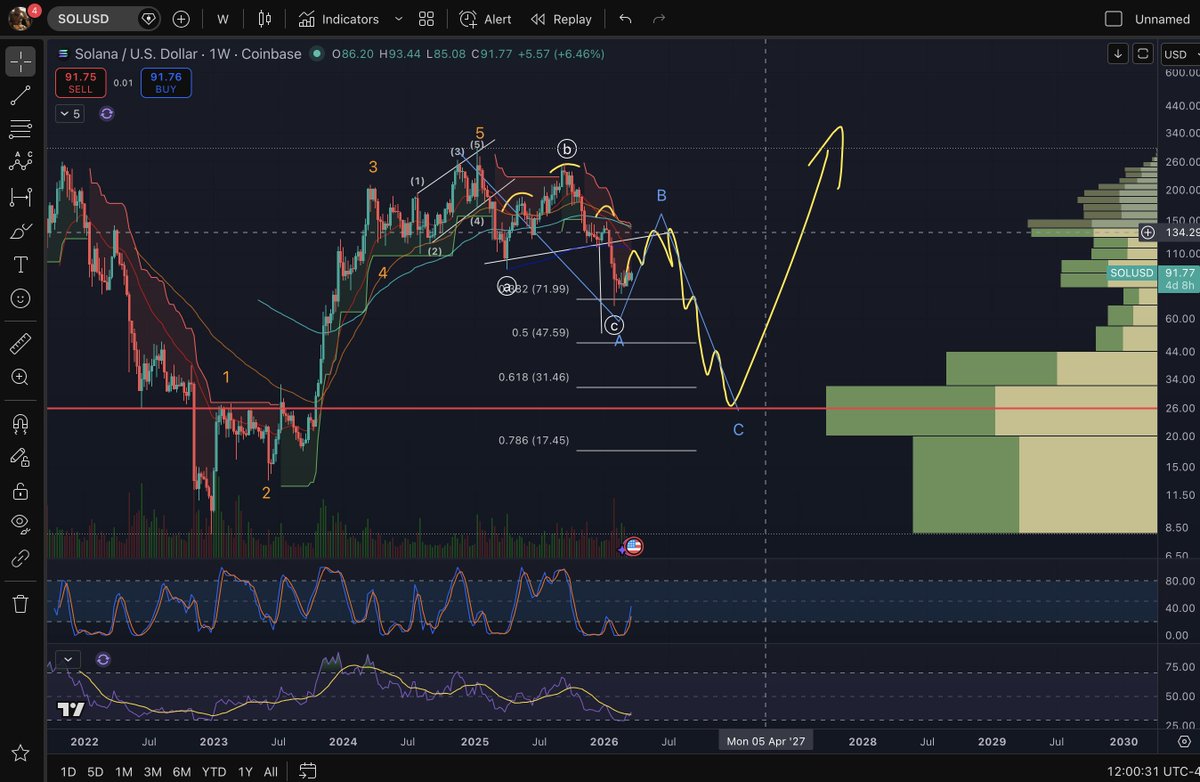The height and width of the screenshot is (782, 1200).
Task: Open the Unnamed layout name menu
Action: tap(1162, 19)
